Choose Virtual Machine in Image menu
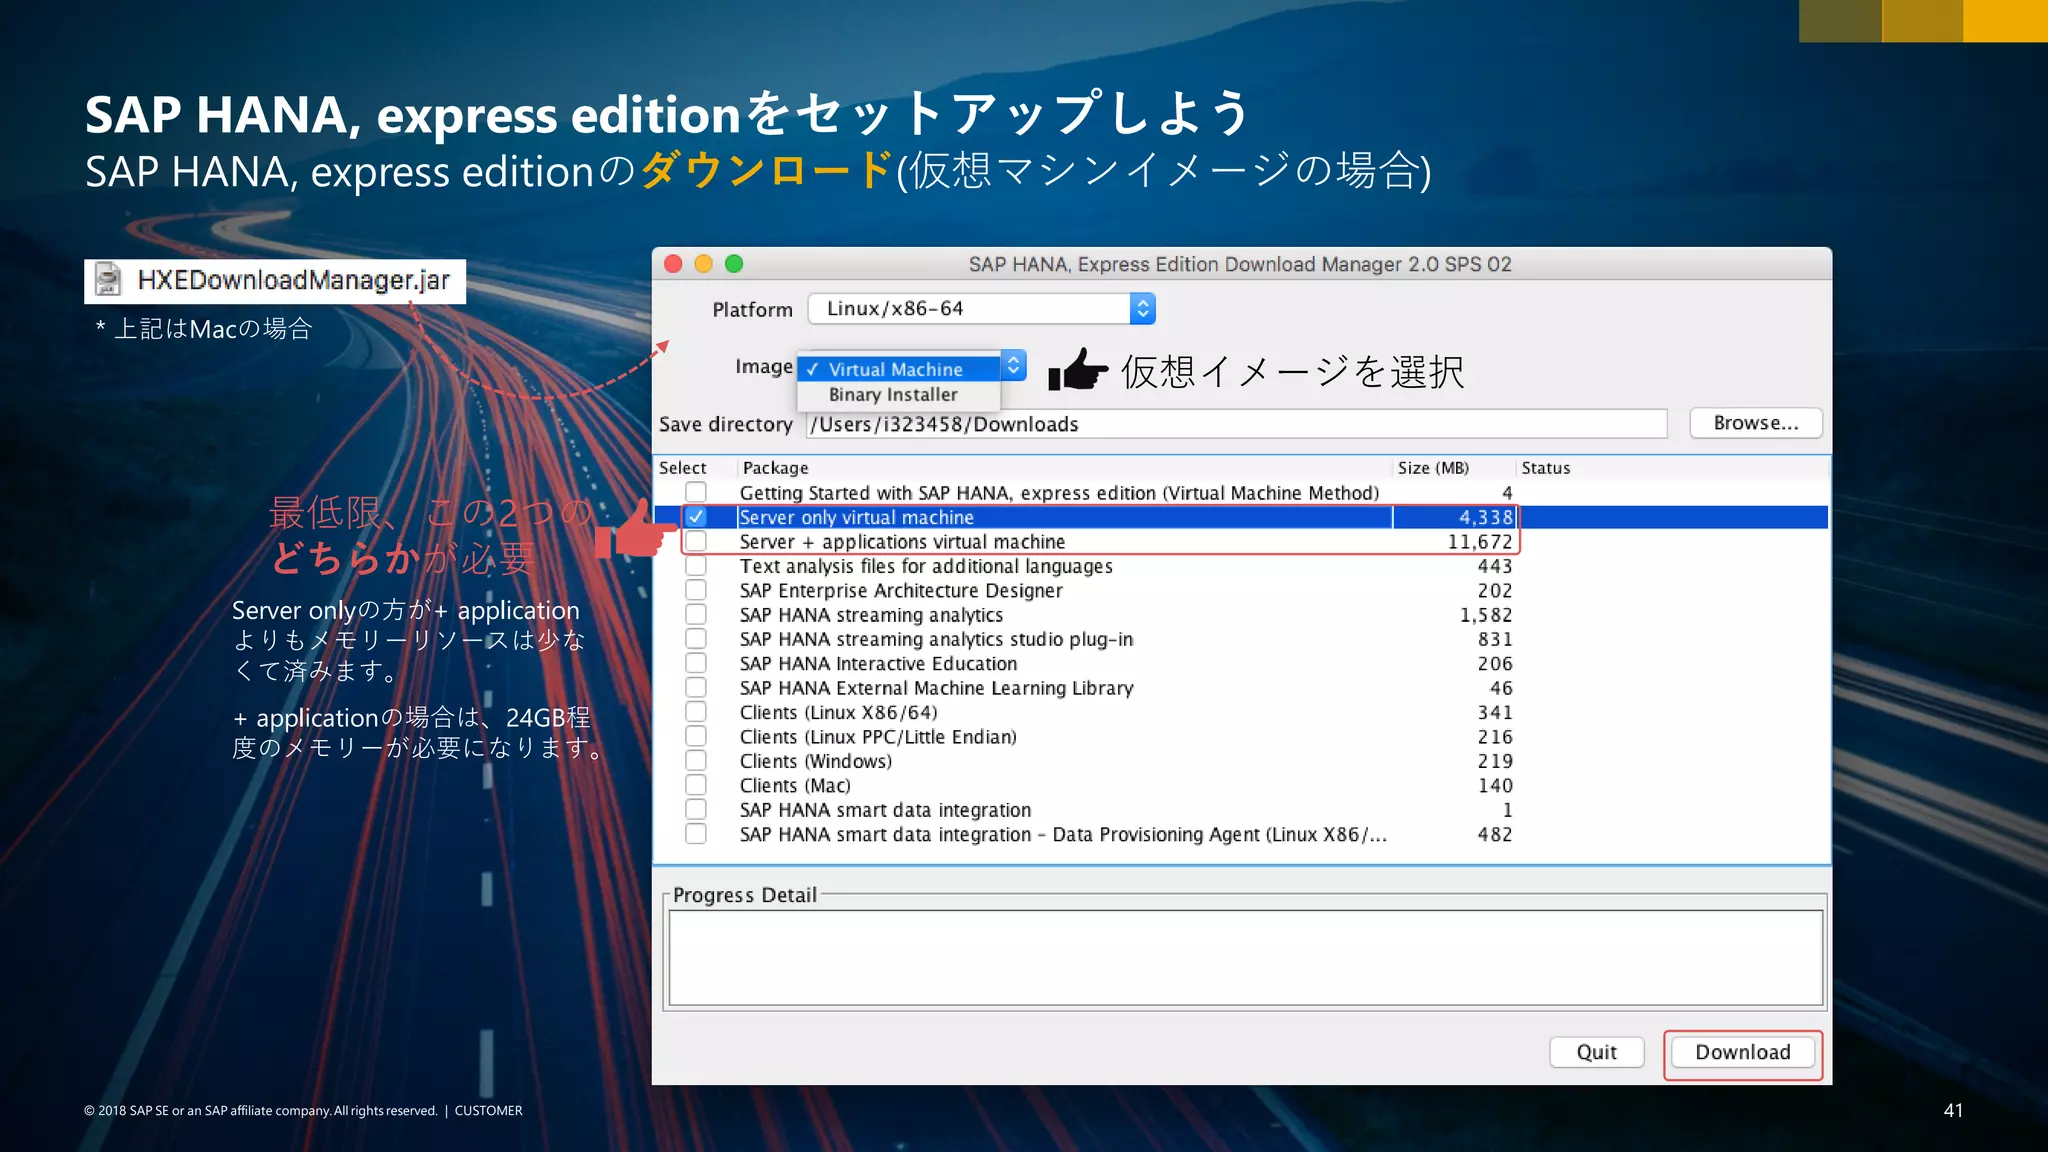The width and height of the screenshot is (2048, 1152). (x=897, y=369)
